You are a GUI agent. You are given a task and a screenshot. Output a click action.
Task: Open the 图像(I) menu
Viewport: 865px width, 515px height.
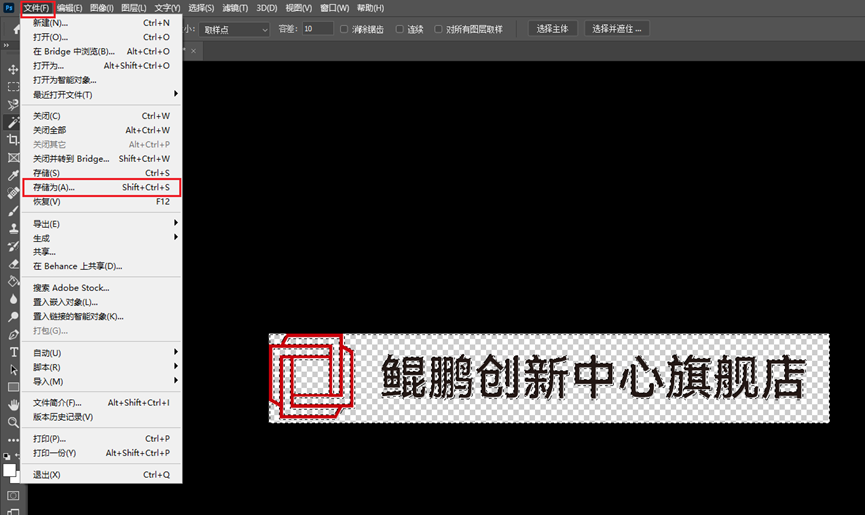102,8
